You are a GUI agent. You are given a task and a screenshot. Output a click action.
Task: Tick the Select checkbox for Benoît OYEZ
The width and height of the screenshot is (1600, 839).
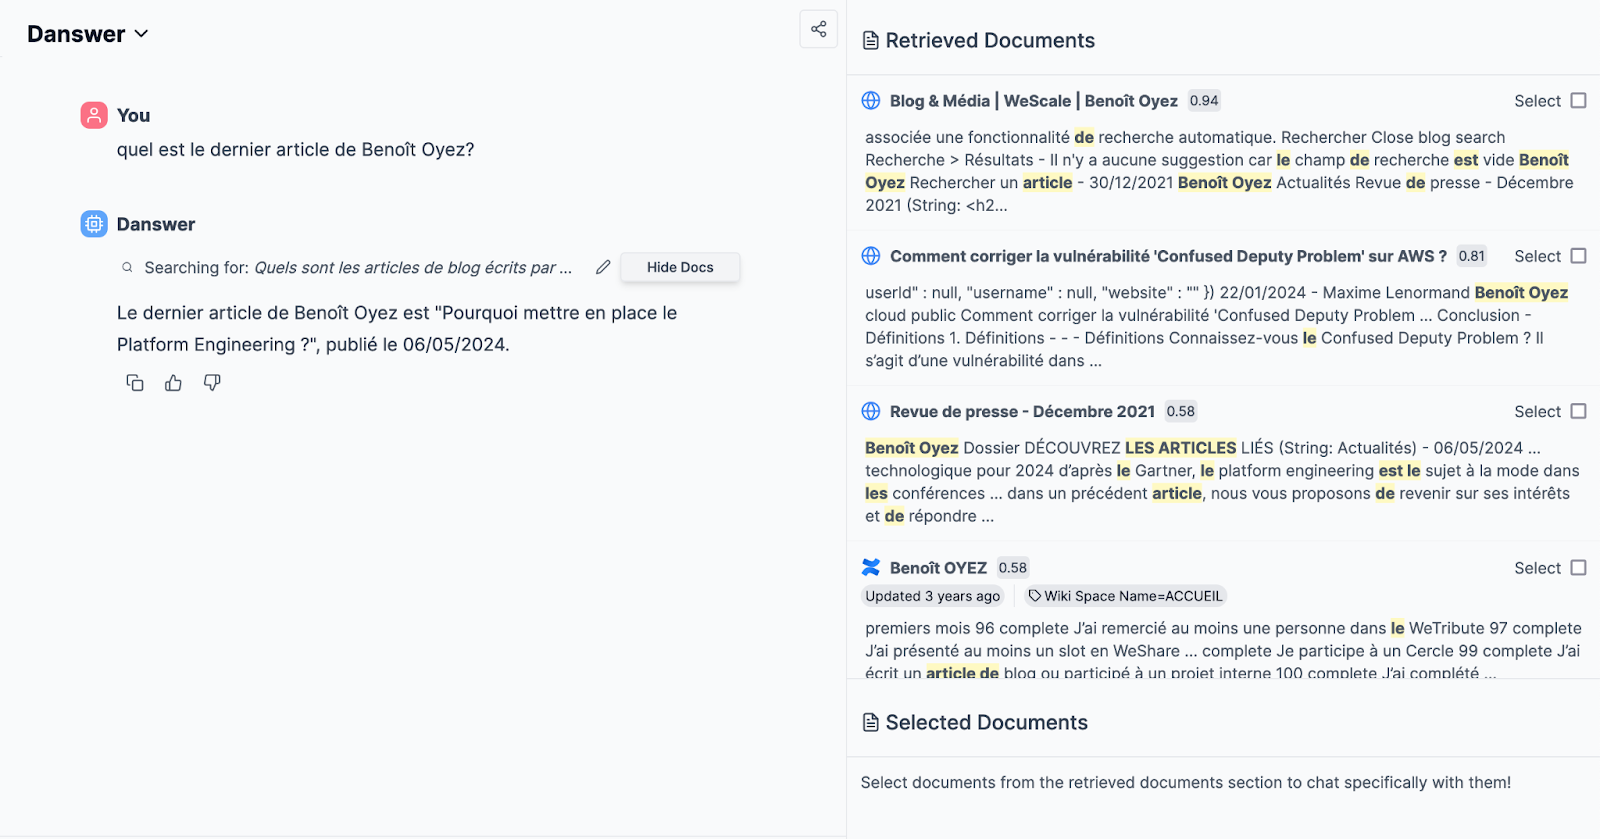click(x=1578, y=567)
